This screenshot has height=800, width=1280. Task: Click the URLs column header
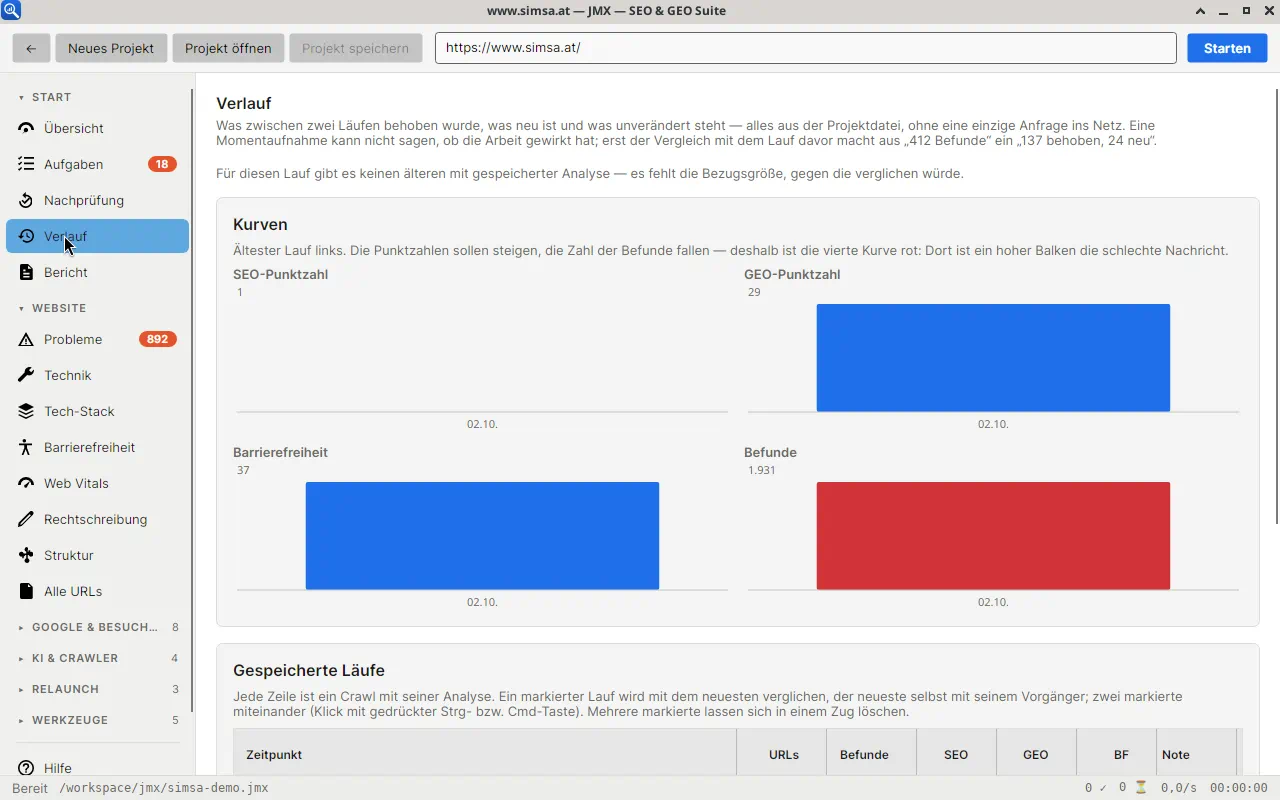(784, 754)
